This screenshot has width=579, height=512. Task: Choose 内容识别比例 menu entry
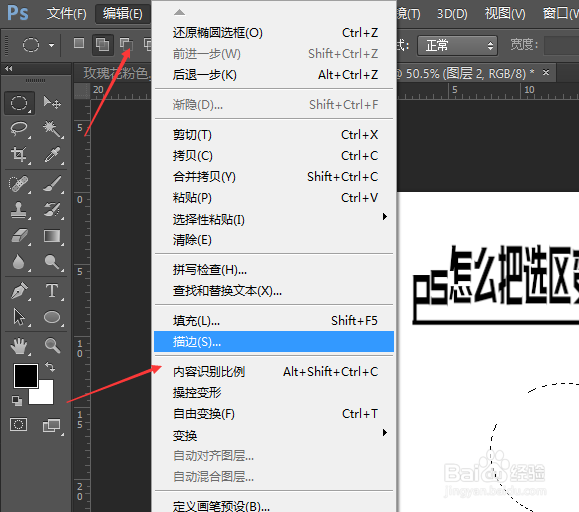[x=274, y=372]
